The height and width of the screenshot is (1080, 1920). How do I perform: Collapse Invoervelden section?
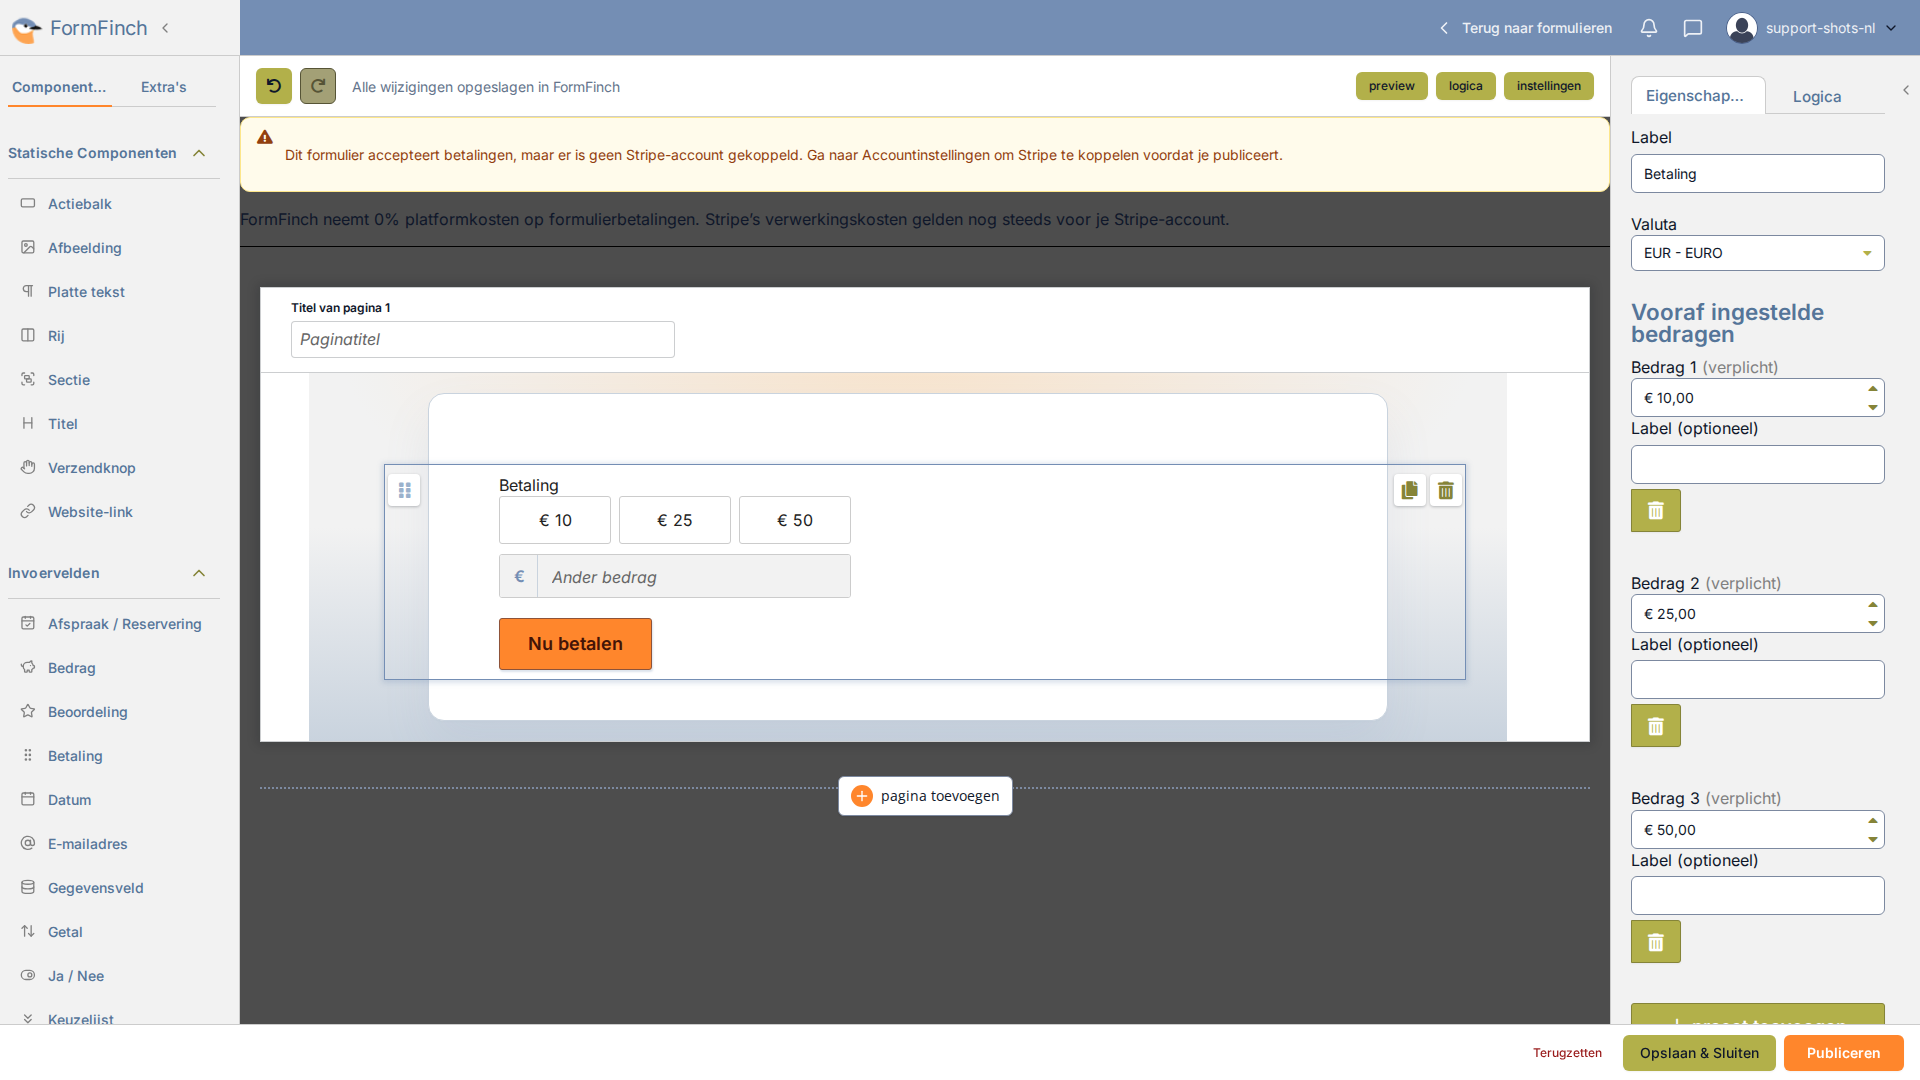pyautogui.click(x=199, y=573)
